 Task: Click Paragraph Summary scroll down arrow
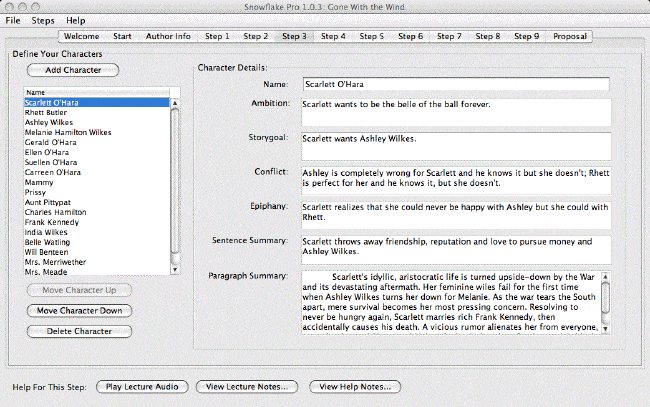click(605, 329)
